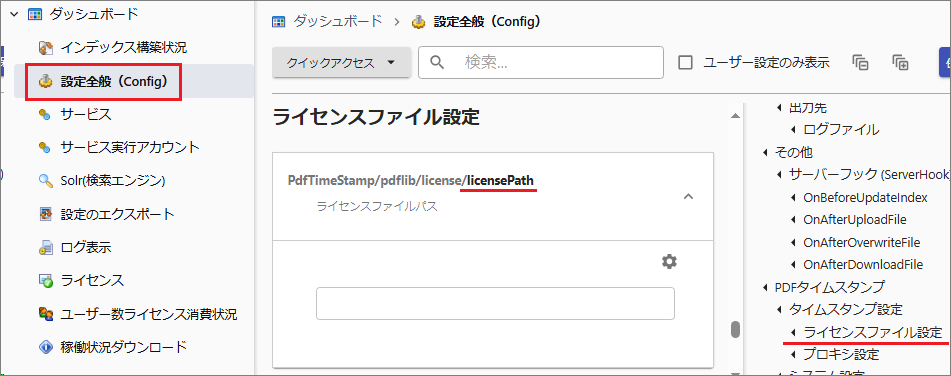Click the licensePath gear settings icon

pyautogui.click(x=669, y=261)
